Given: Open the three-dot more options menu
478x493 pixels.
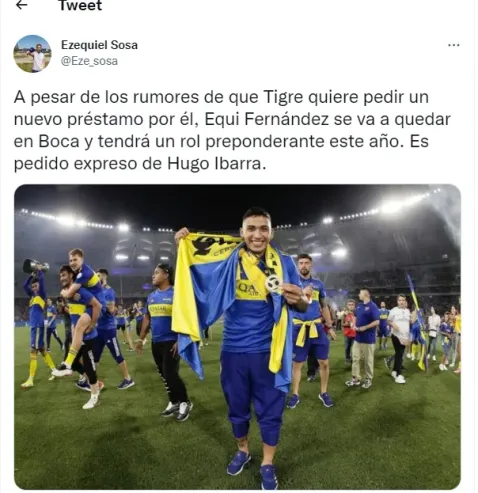Looking at the screenshot, I should click(453, 45).
